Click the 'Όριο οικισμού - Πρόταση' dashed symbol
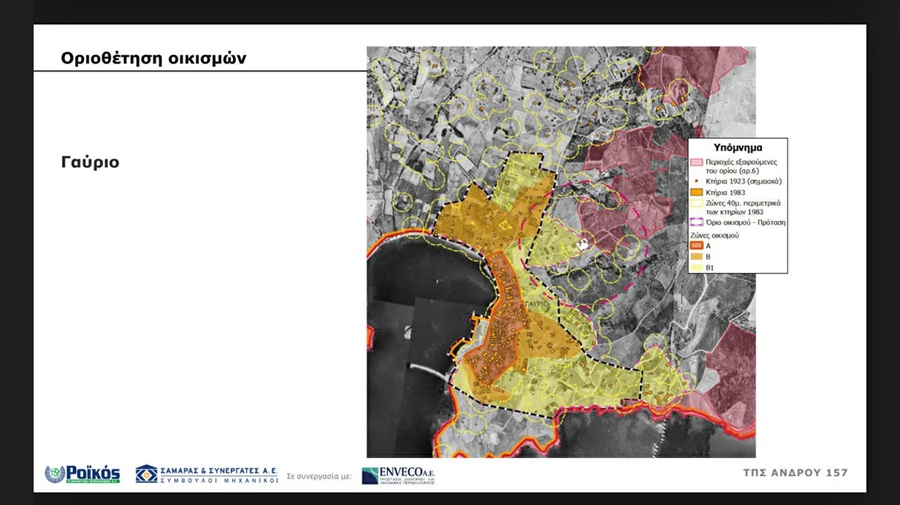 coord(696,222)
